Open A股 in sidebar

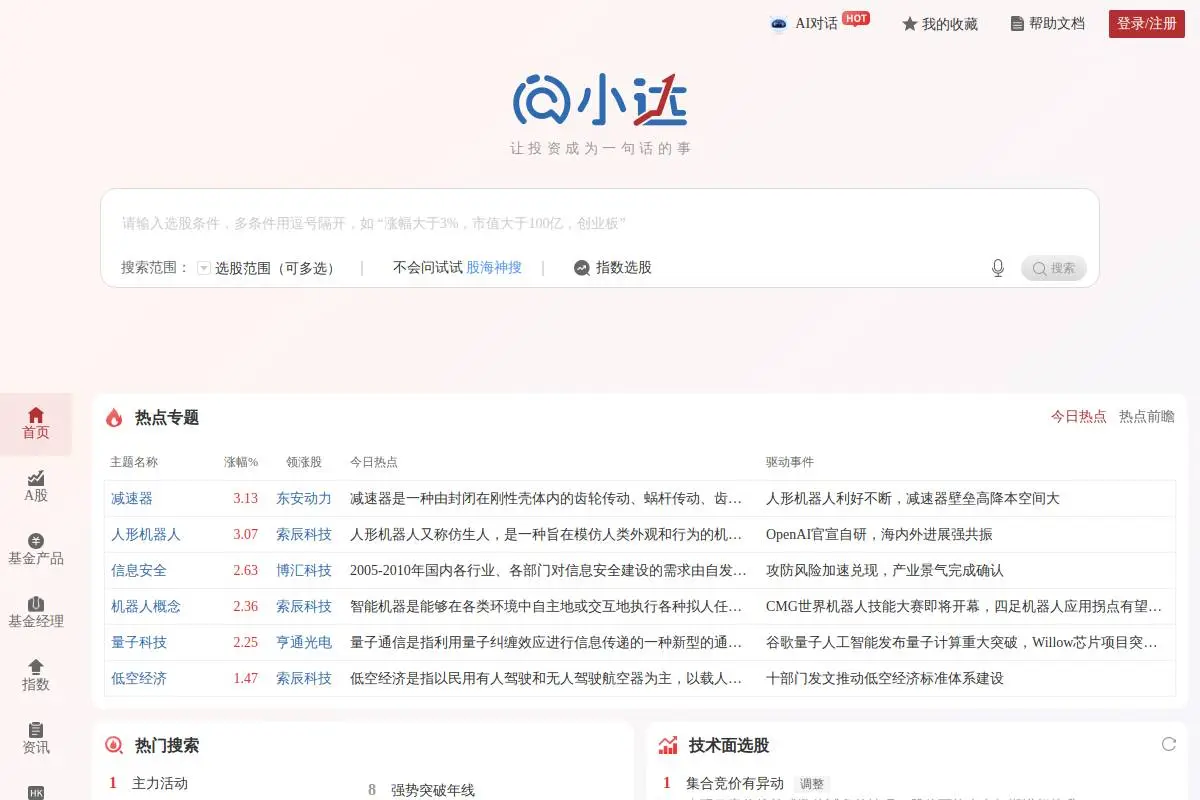point(36,487)
